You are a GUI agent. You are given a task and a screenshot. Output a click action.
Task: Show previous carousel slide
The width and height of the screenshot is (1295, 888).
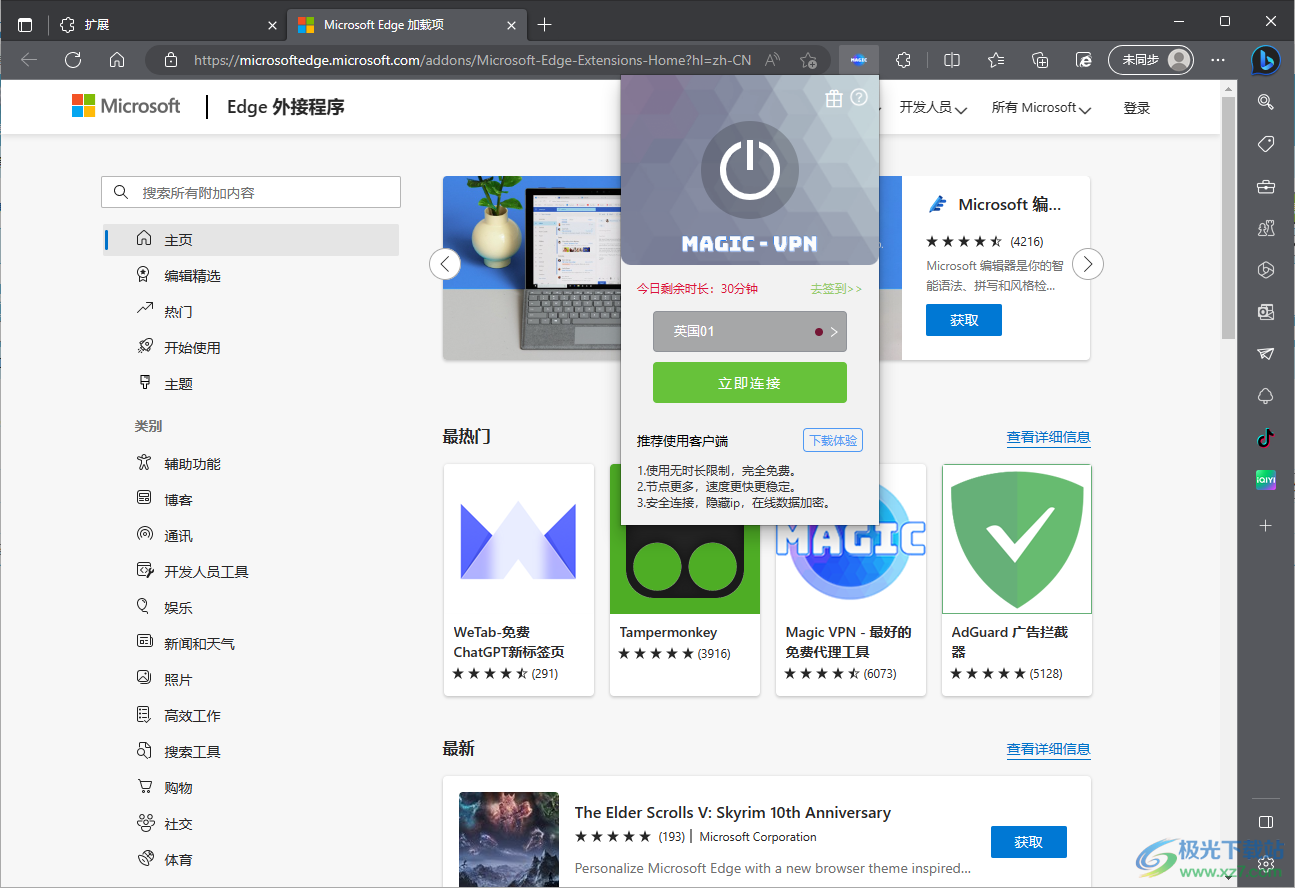click(445, 264)
